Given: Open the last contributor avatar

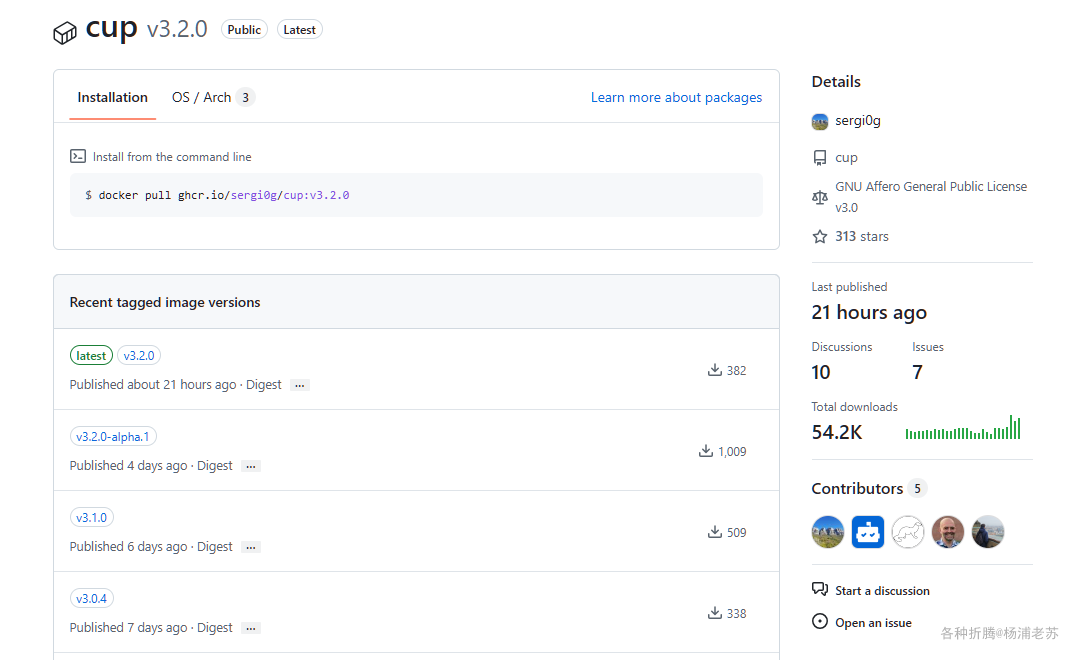Looking at the screenshot, I should coord(988,532).
